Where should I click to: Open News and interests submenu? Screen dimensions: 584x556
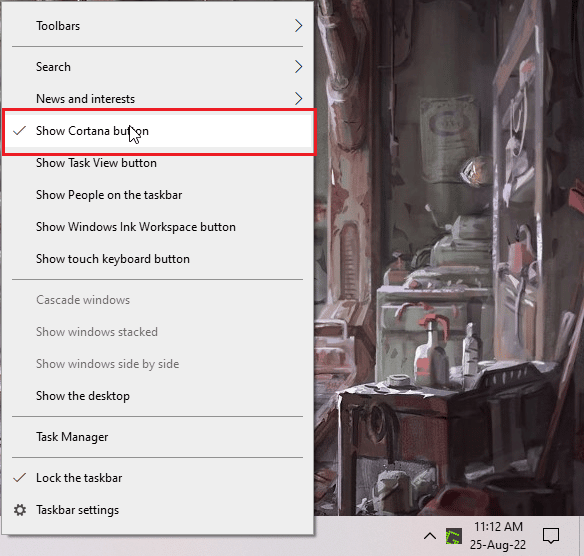(x=157, y=99)
